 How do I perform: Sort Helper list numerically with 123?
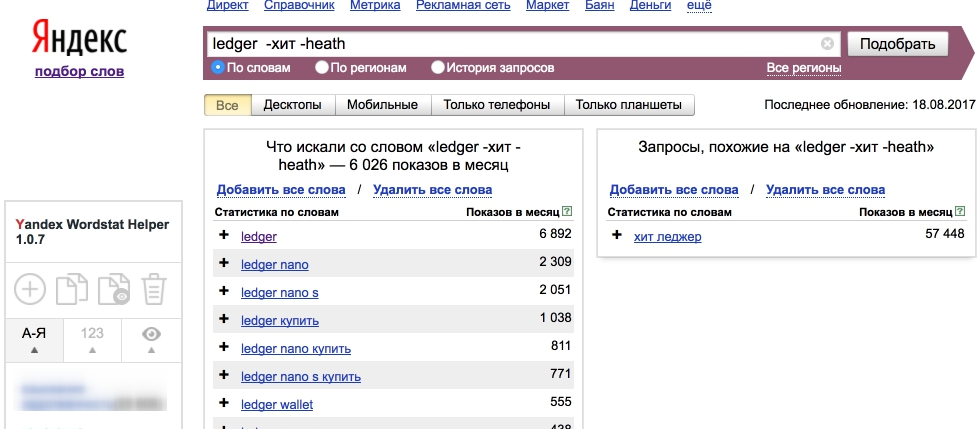(92, 339)
